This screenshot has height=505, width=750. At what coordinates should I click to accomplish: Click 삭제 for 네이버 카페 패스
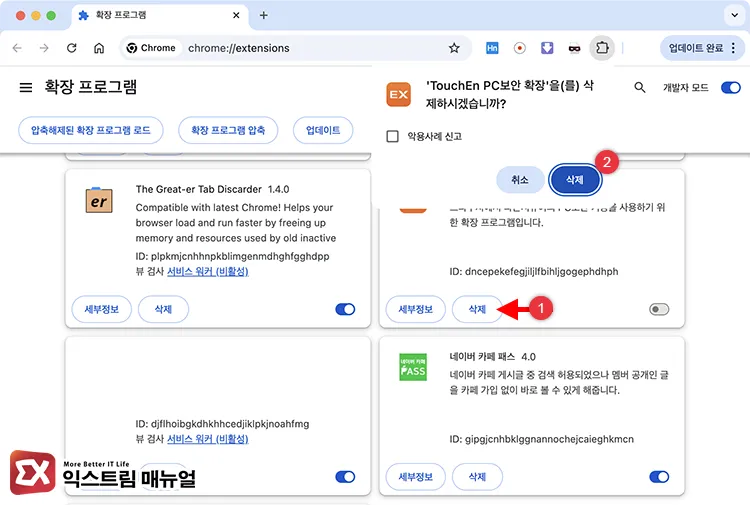pyautogui.click(x=477, y=477)
